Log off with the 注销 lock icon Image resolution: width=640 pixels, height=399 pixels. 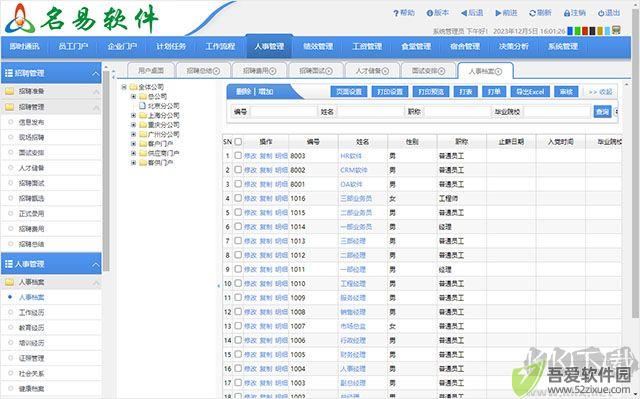(567, 13)
